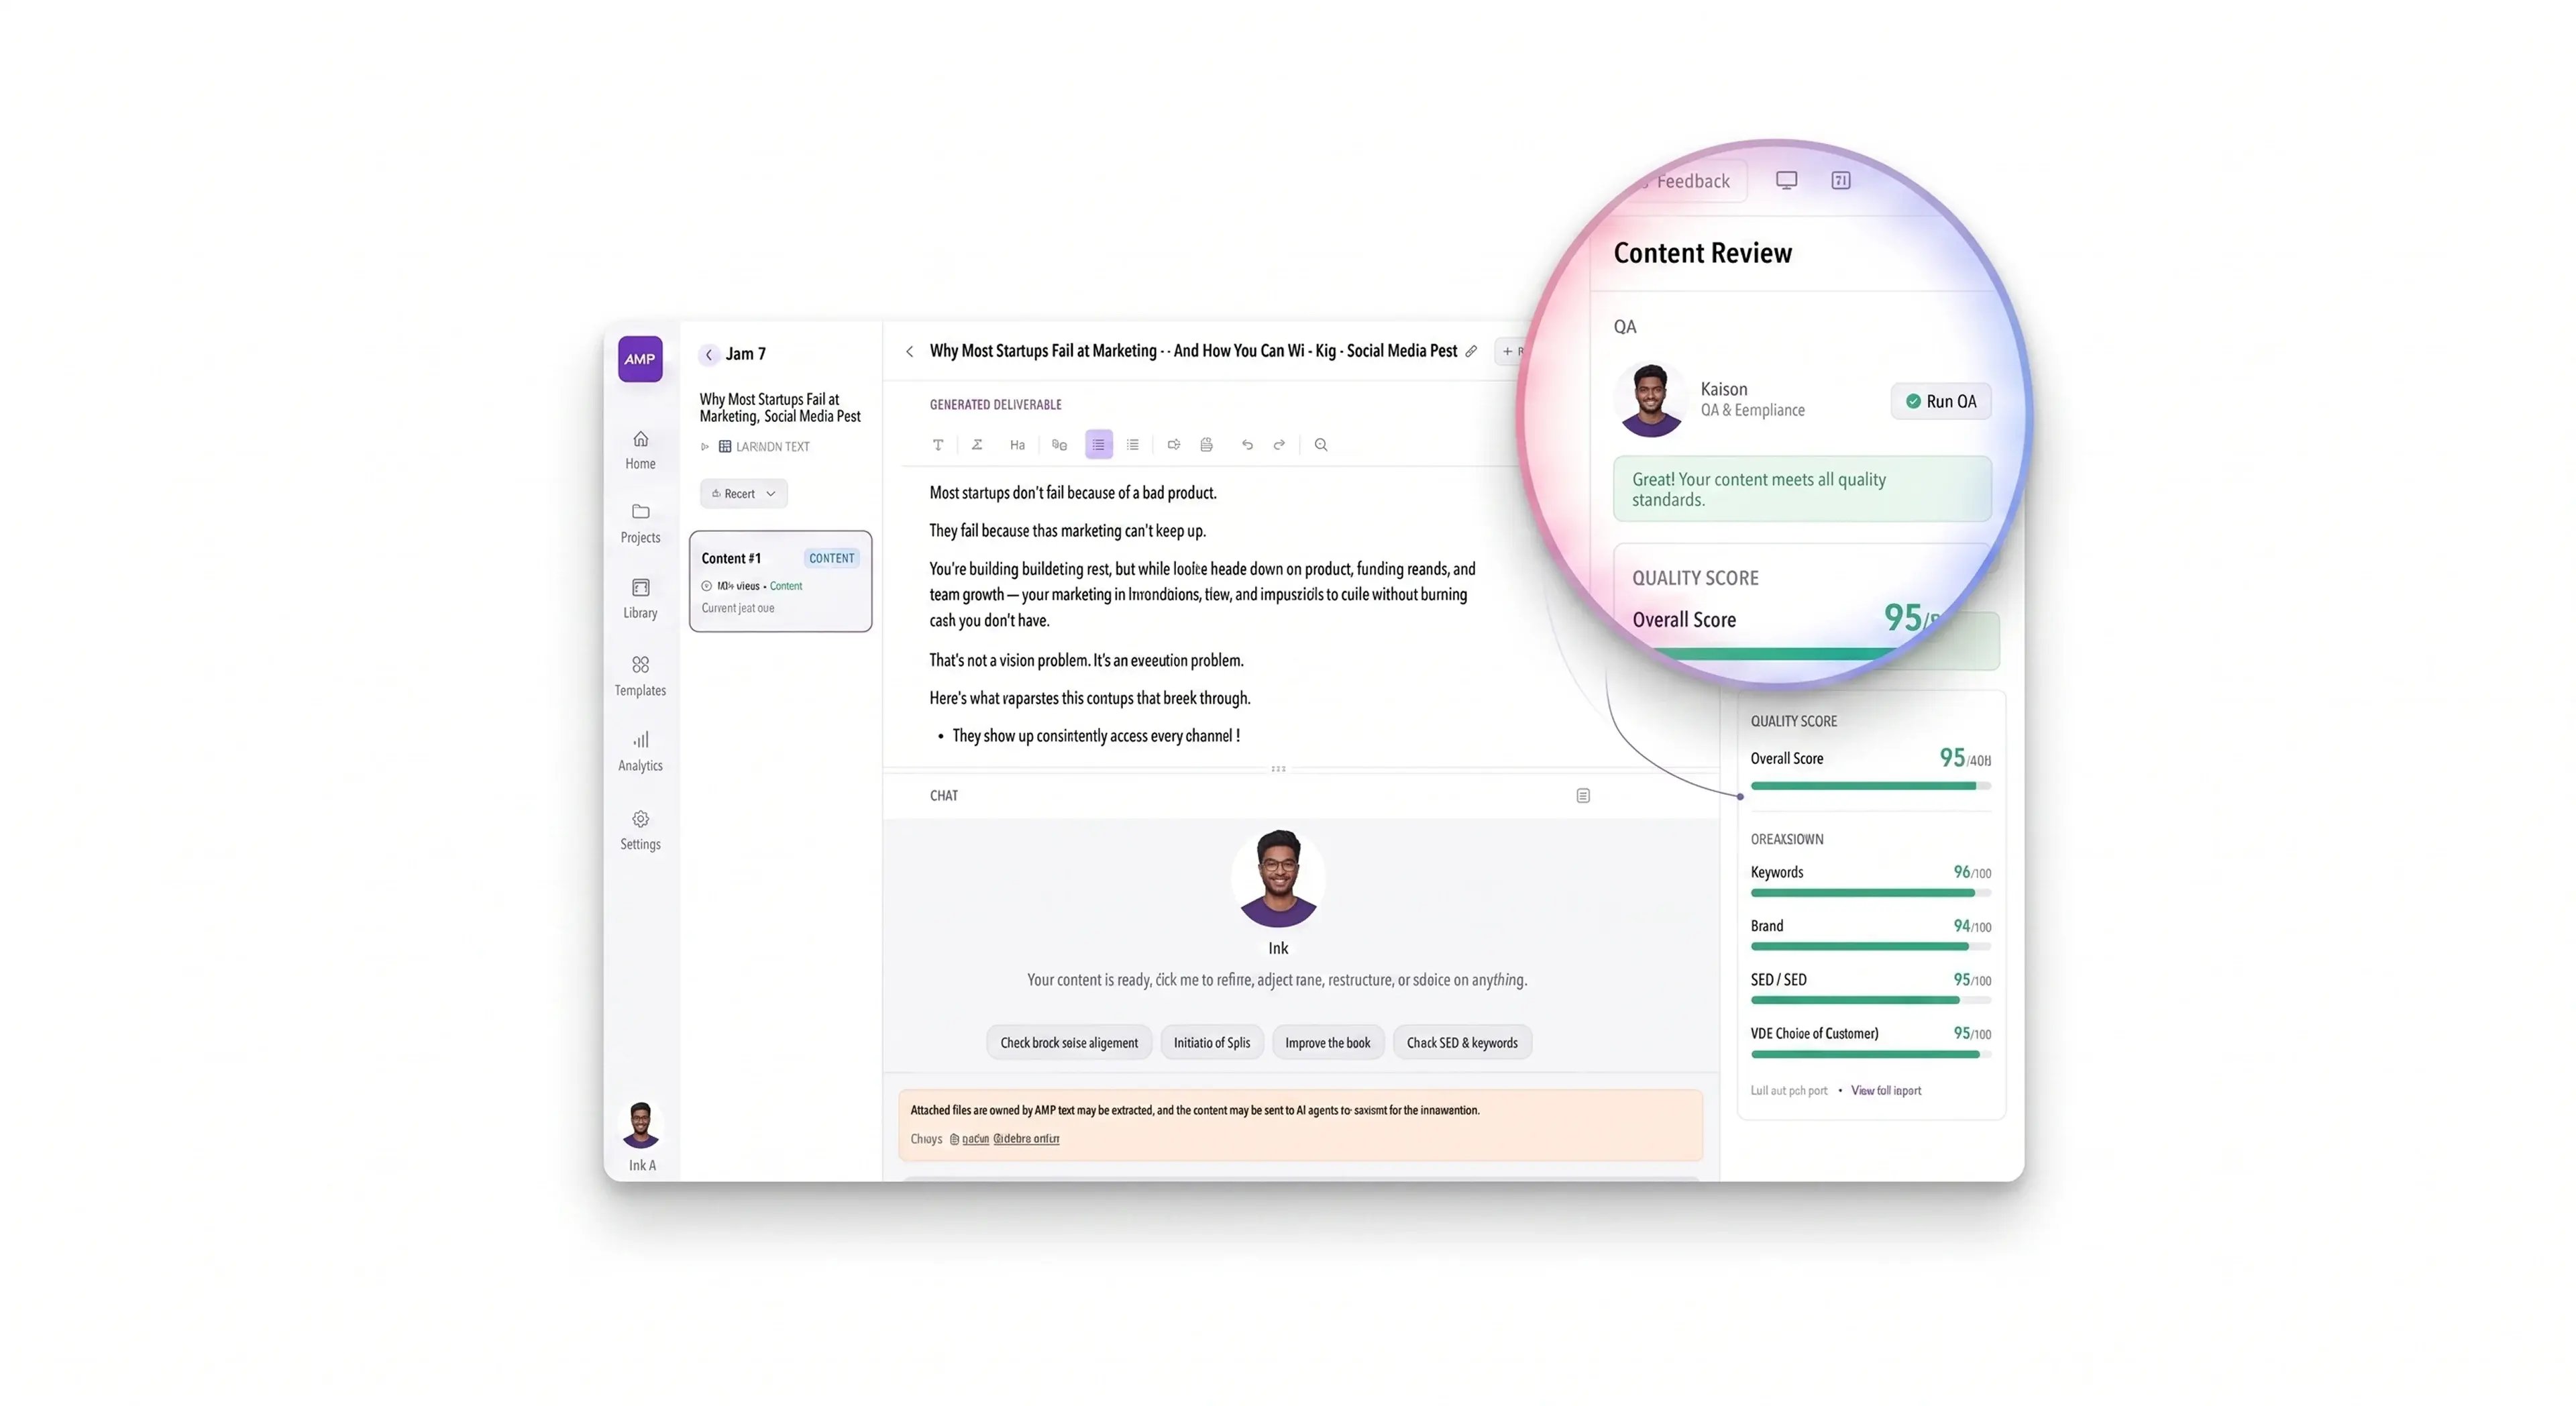Click the 'Check brock soise aligement' chip
The height and width of the screenshot is (1406, 2576).
(x=1069, y=1043)
